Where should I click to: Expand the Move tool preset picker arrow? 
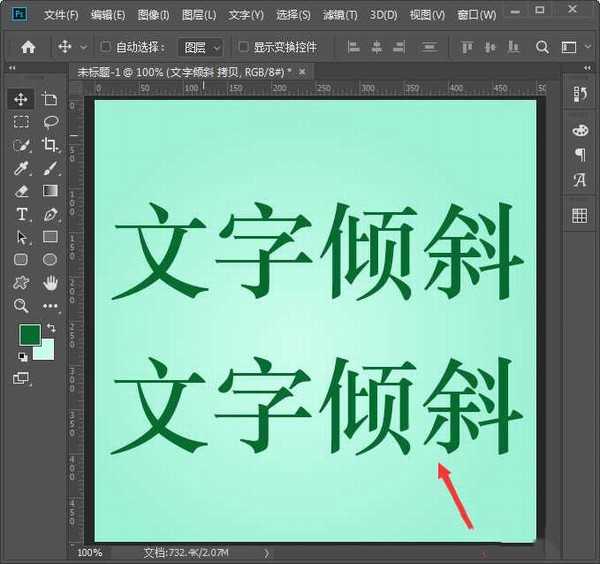[82, 47]
